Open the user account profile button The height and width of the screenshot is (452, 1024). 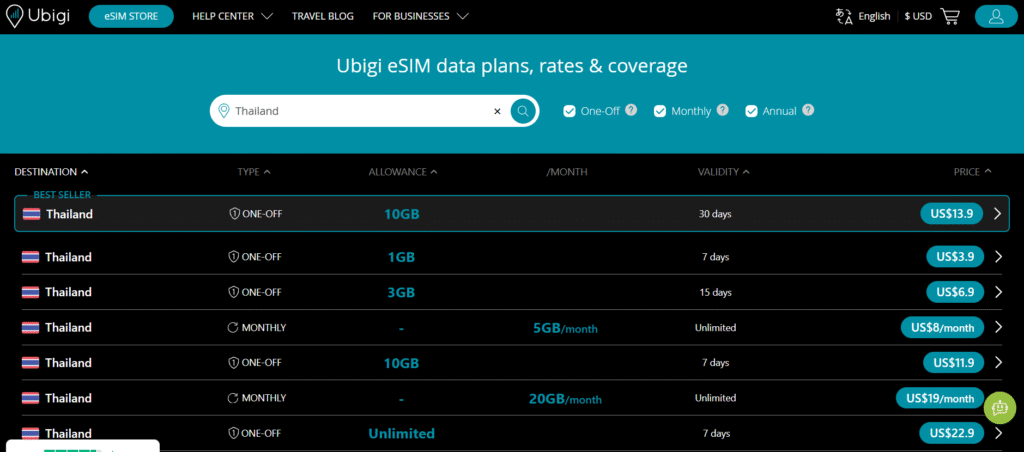996,16
